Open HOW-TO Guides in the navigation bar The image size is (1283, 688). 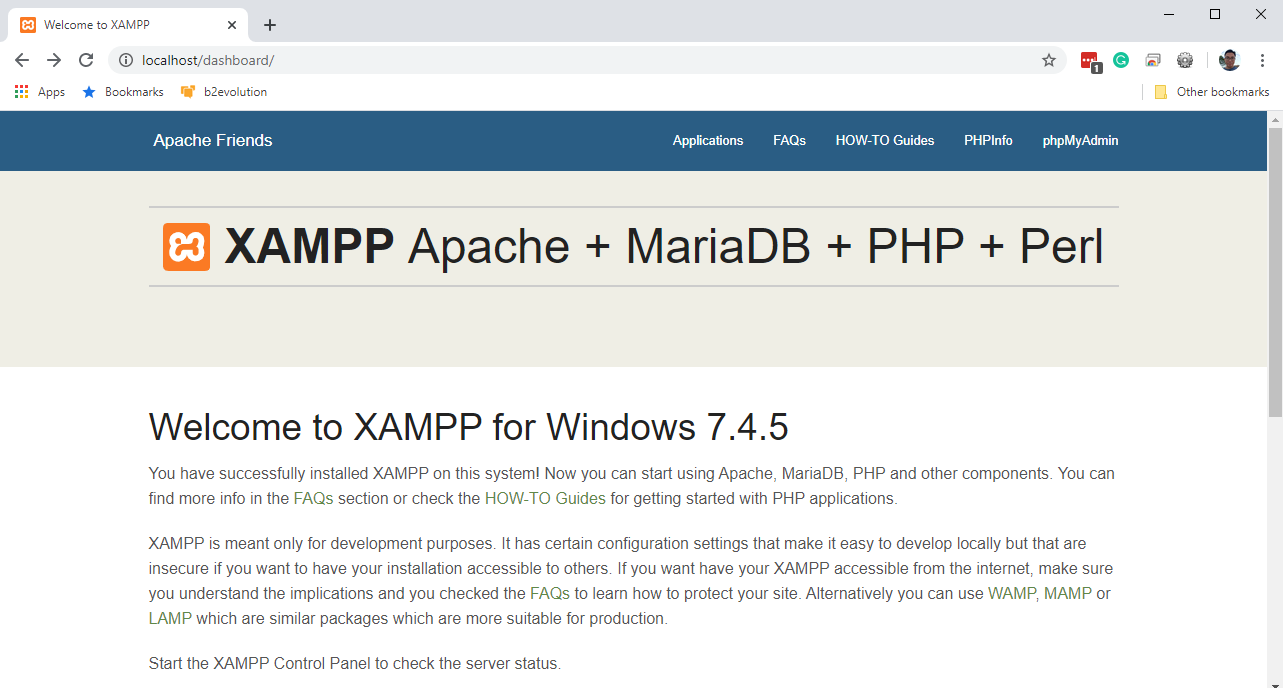click(885, 141)
